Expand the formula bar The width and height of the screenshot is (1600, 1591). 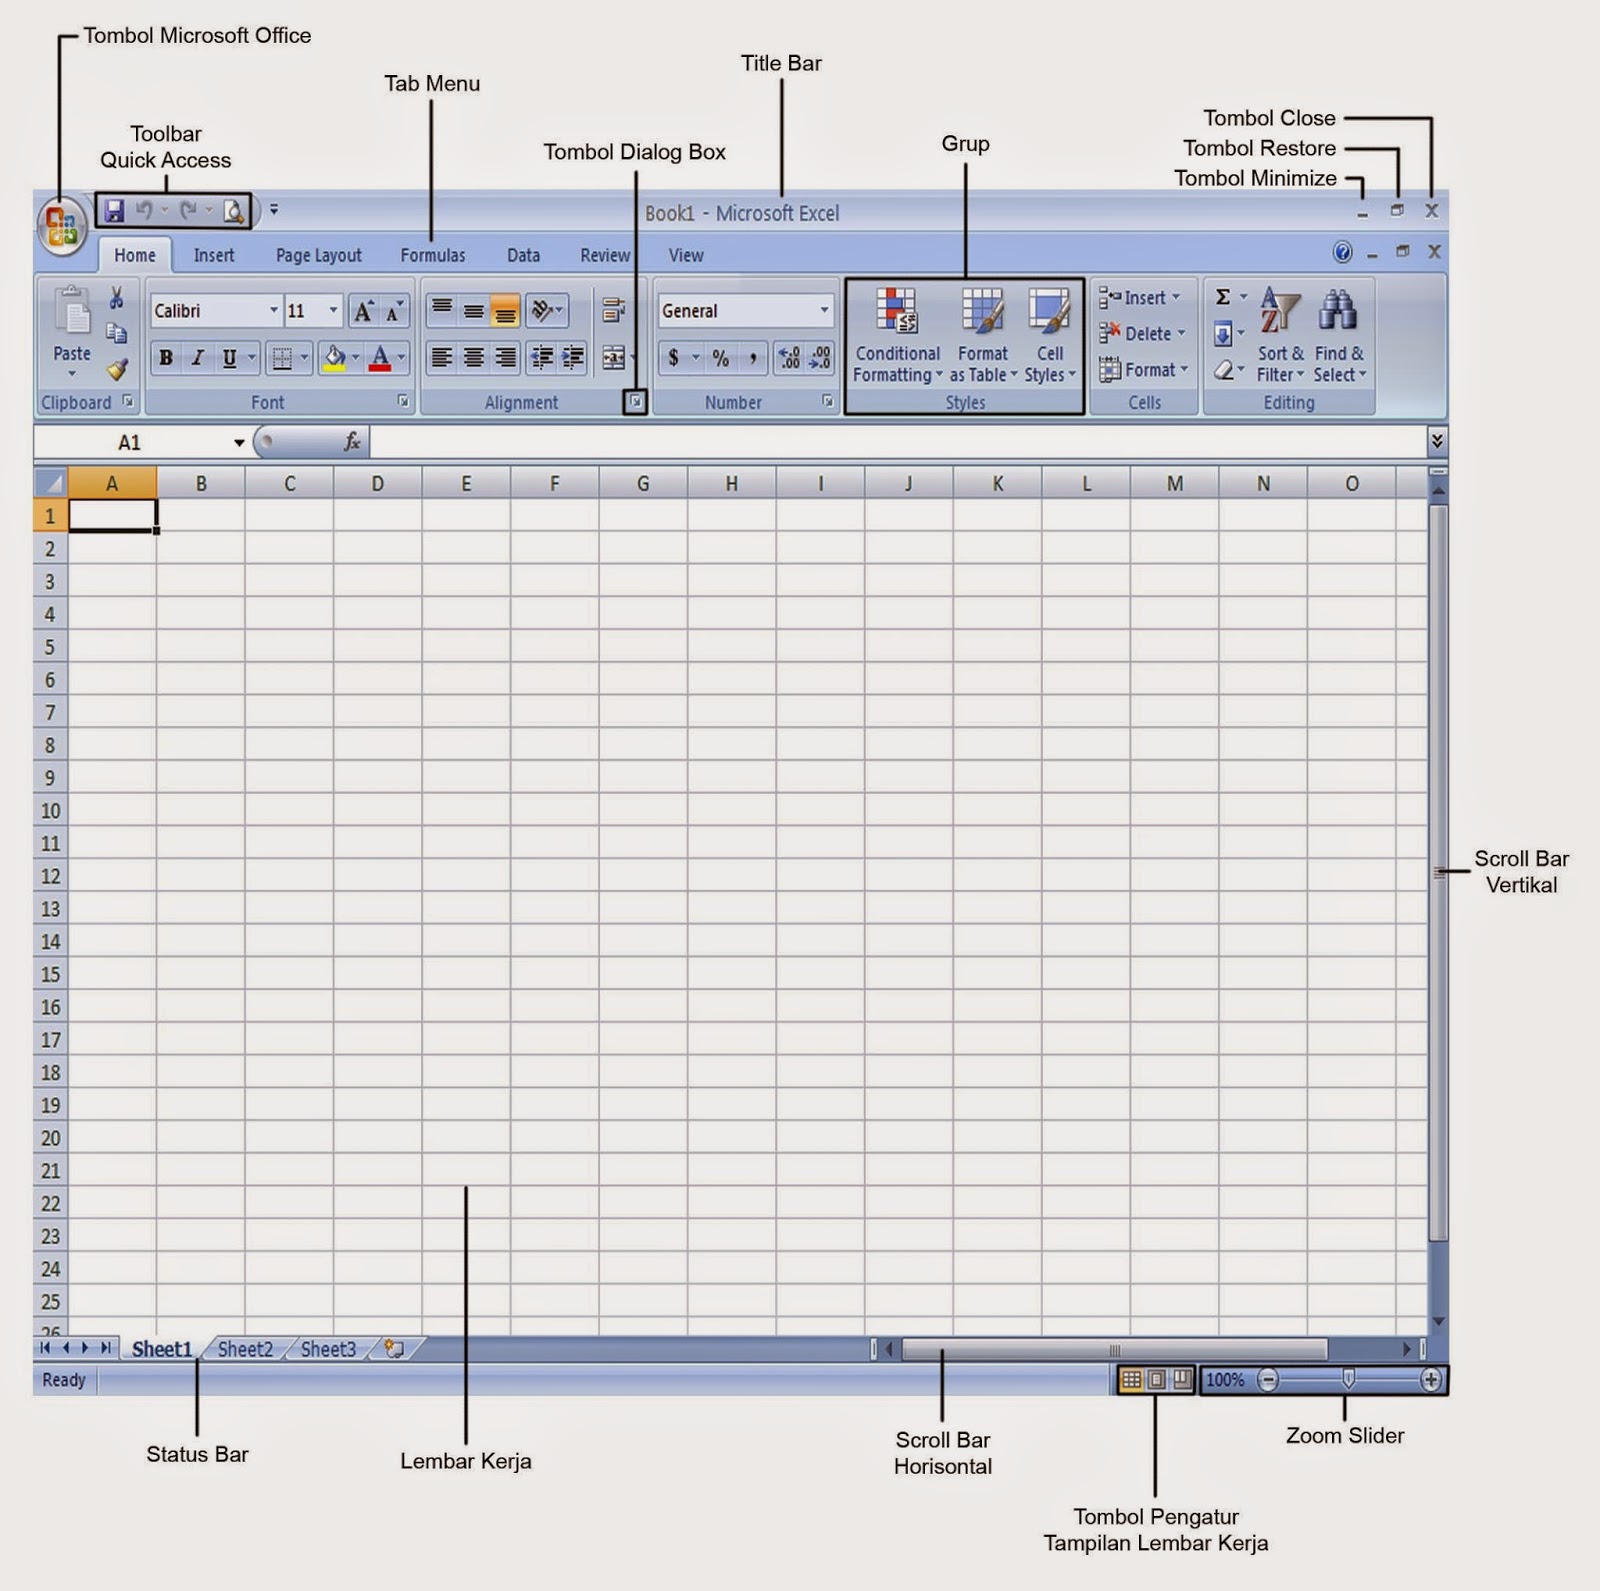point(1437,441)
